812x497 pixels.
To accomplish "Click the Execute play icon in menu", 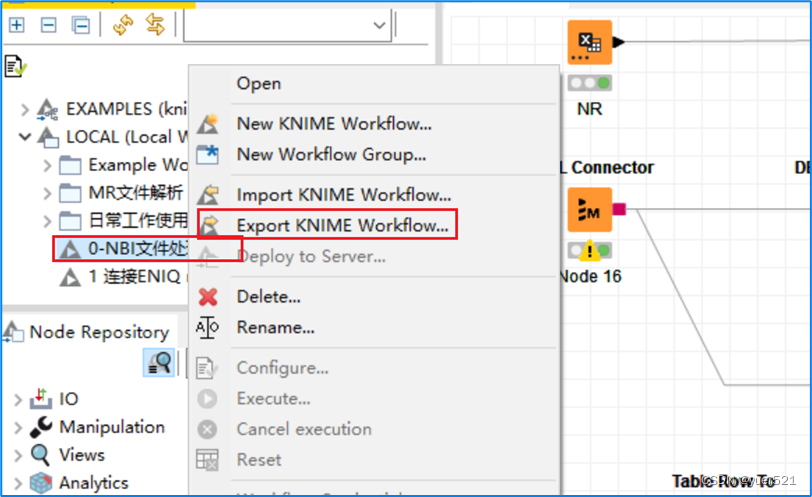I will [x=207, y=399].
